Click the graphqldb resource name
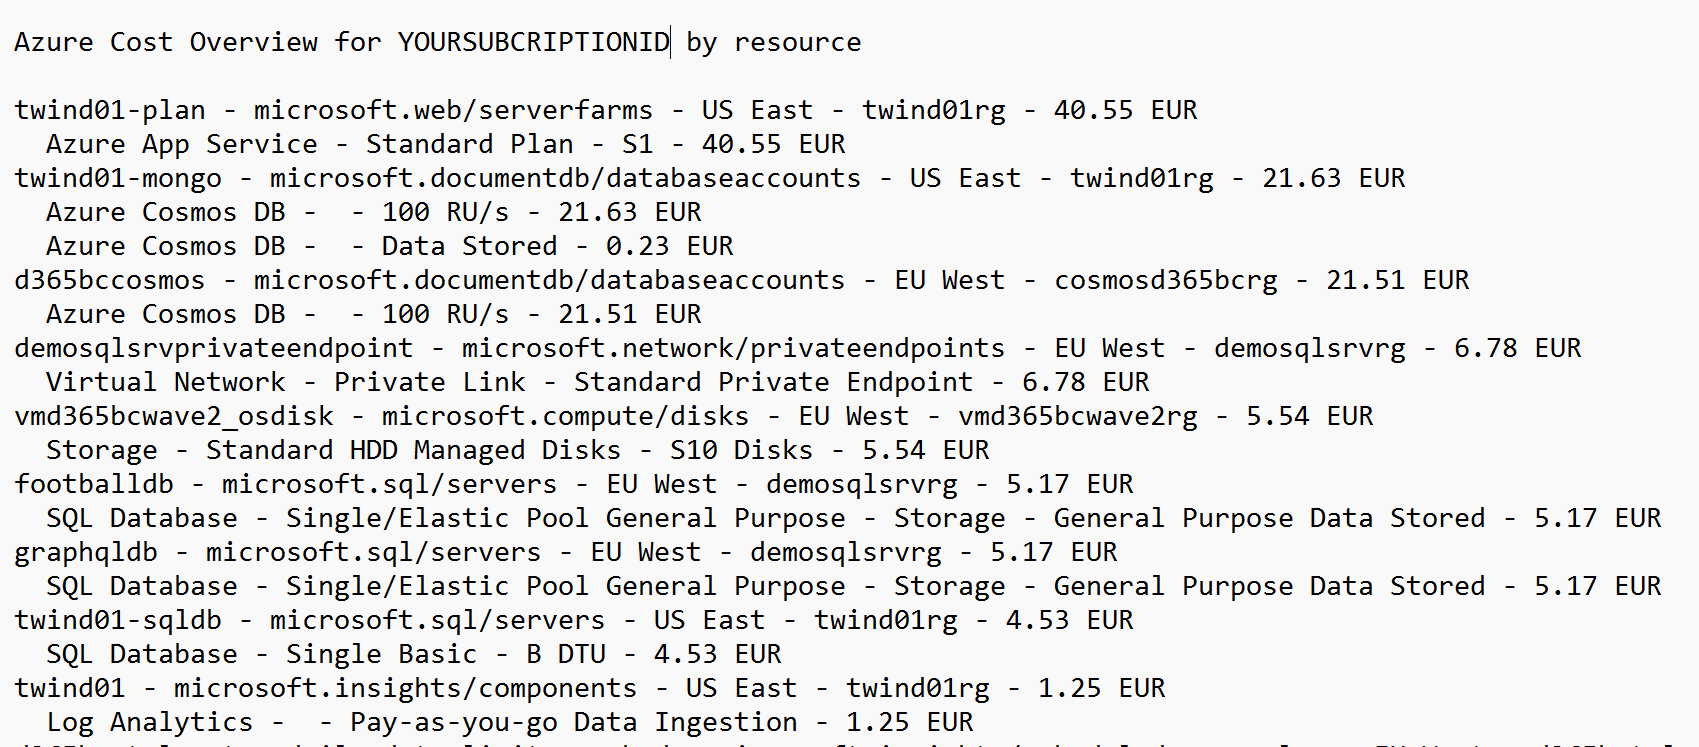This screenshot has height=747, width=1699. tap(86, 552)
